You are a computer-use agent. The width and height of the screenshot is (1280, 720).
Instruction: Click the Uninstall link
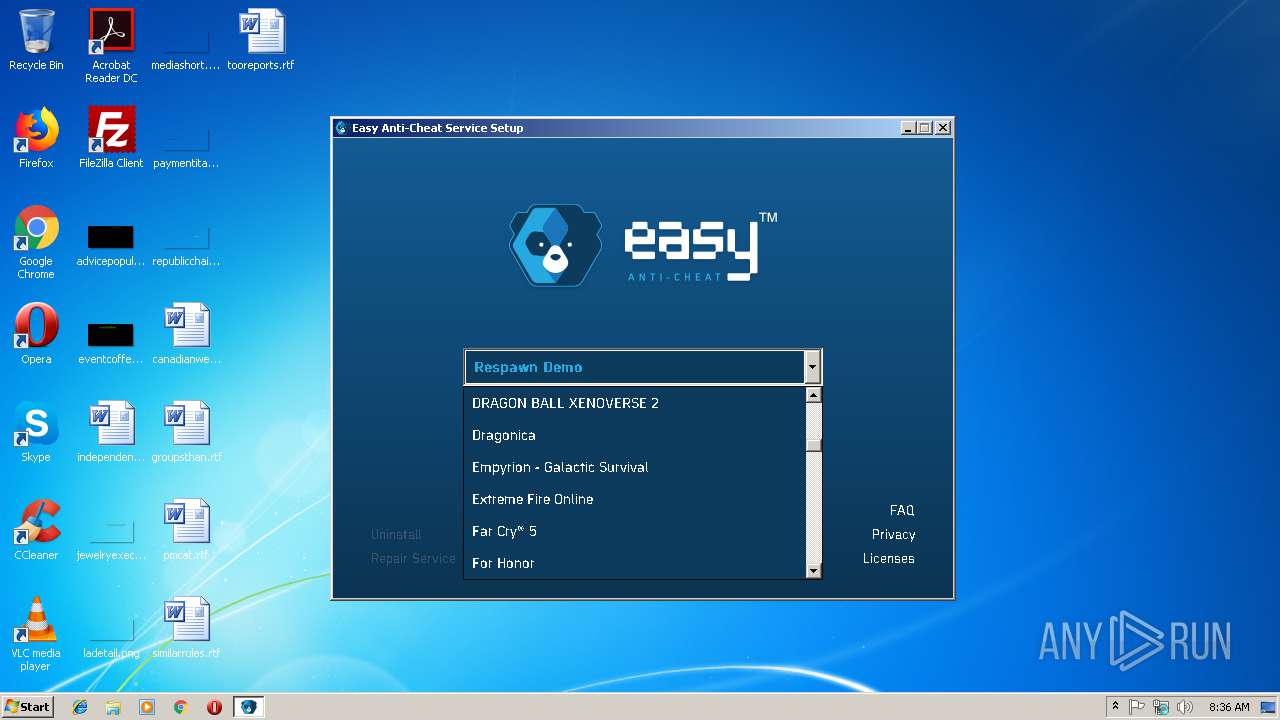pyautogui.click(x=396, y=534)
